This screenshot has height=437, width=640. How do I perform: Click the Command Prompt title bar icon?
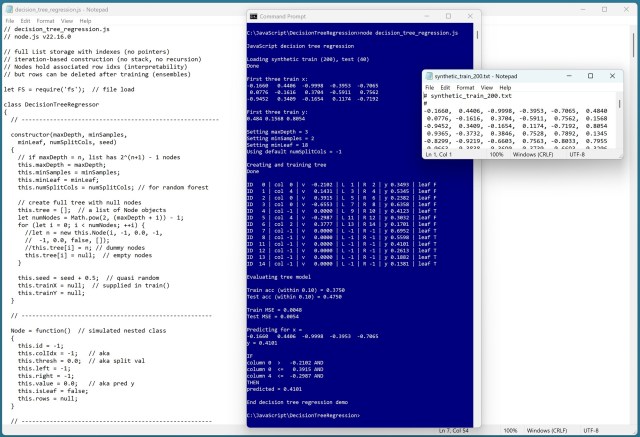255,16
